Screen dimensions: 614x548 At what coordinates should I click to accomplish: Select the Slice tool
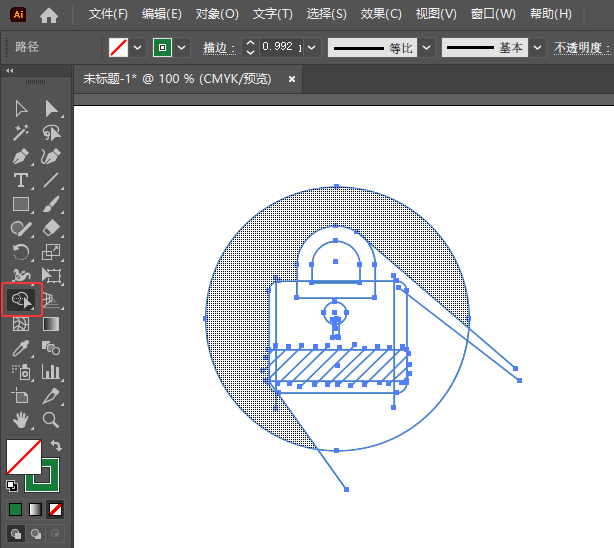coord(51,396)
